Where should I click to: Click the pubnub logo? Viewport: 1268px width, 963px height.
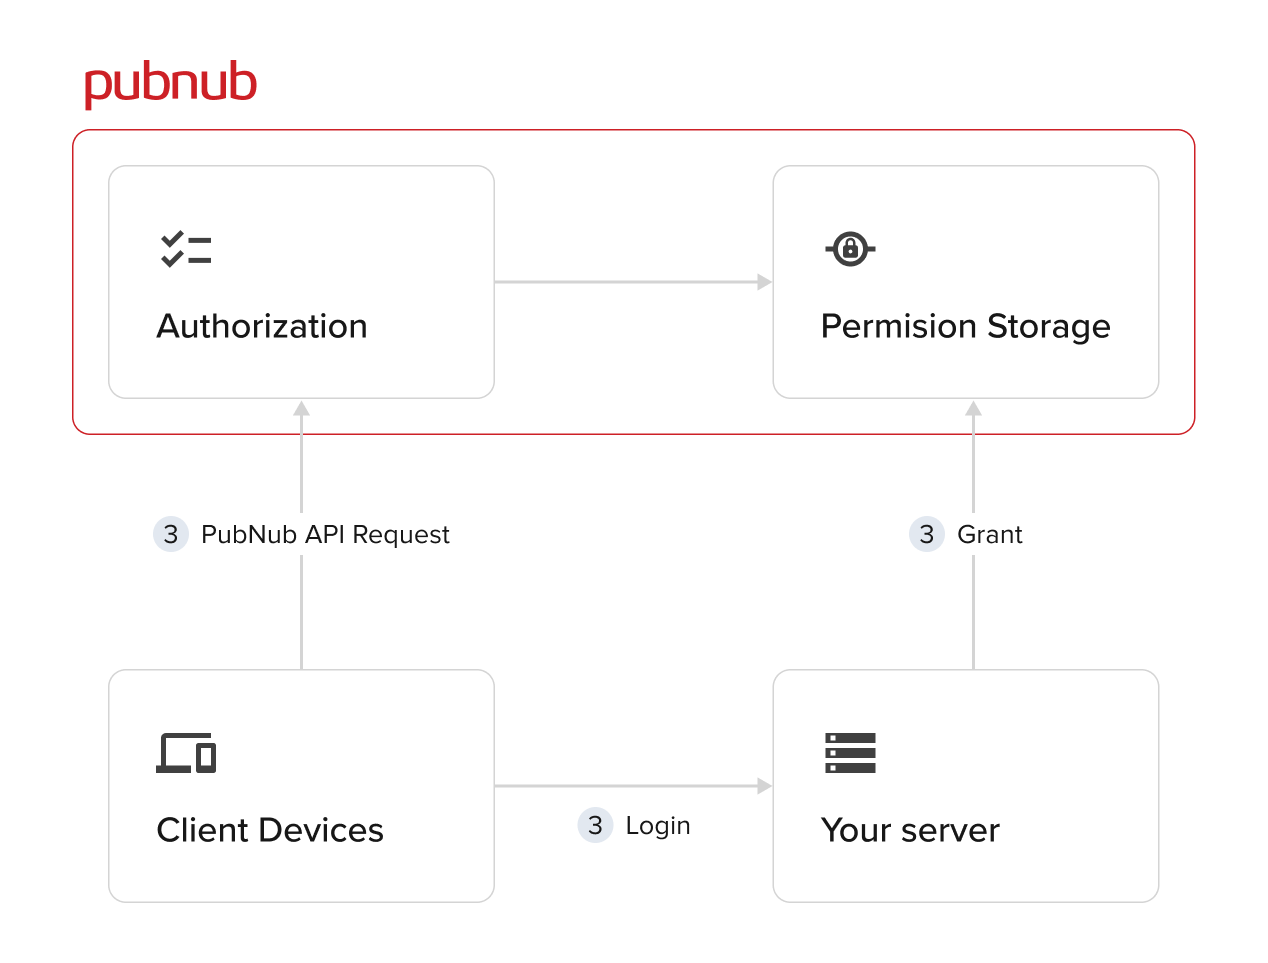coord(171,82)
